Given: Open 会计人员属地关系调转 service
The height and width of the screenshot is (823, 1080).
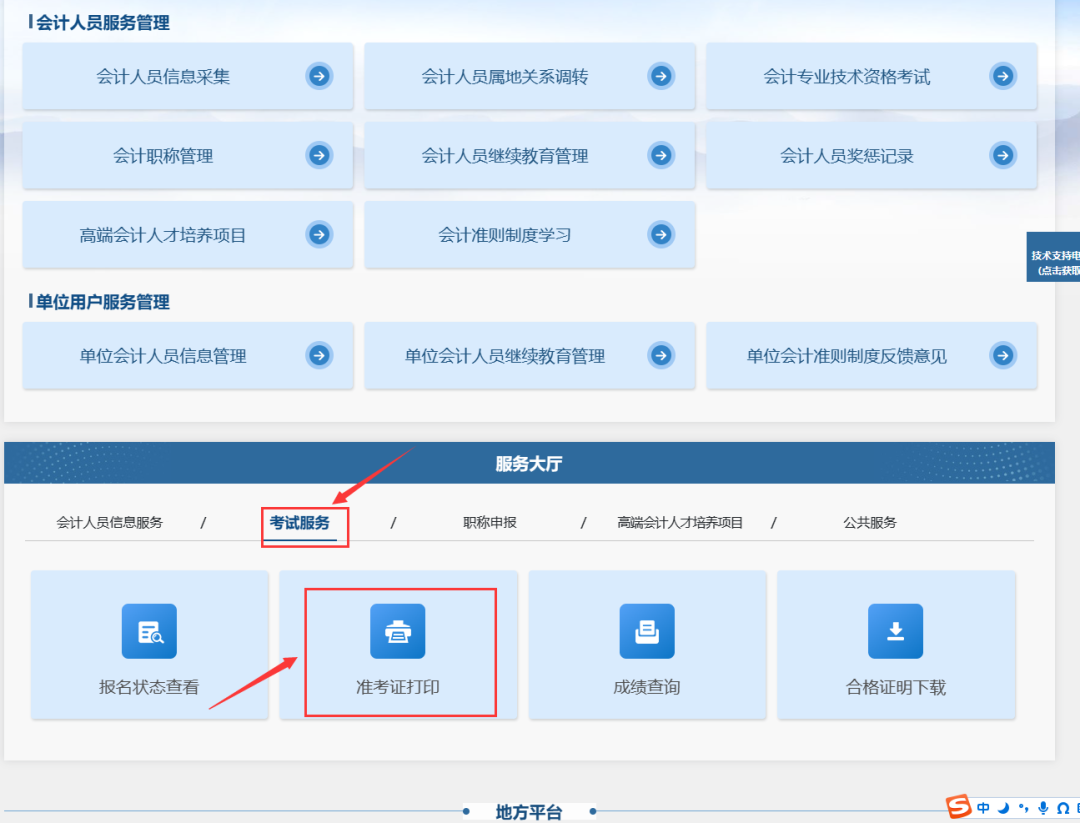Looking at the screenshot, I should 530,76.
